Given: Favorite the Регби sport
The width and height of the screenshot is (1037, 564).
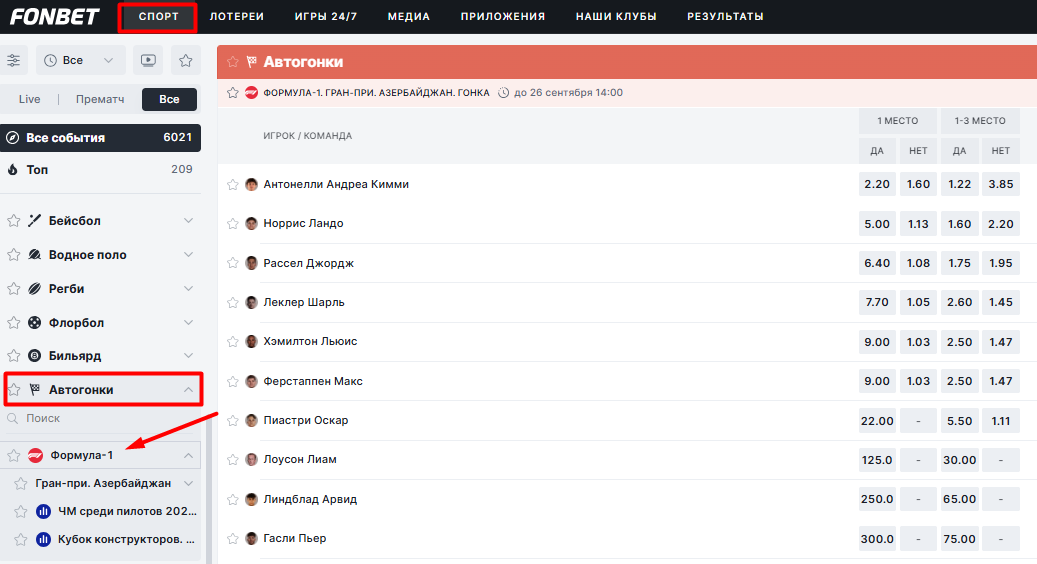Looking at the screenshot, I should point(13,289).
